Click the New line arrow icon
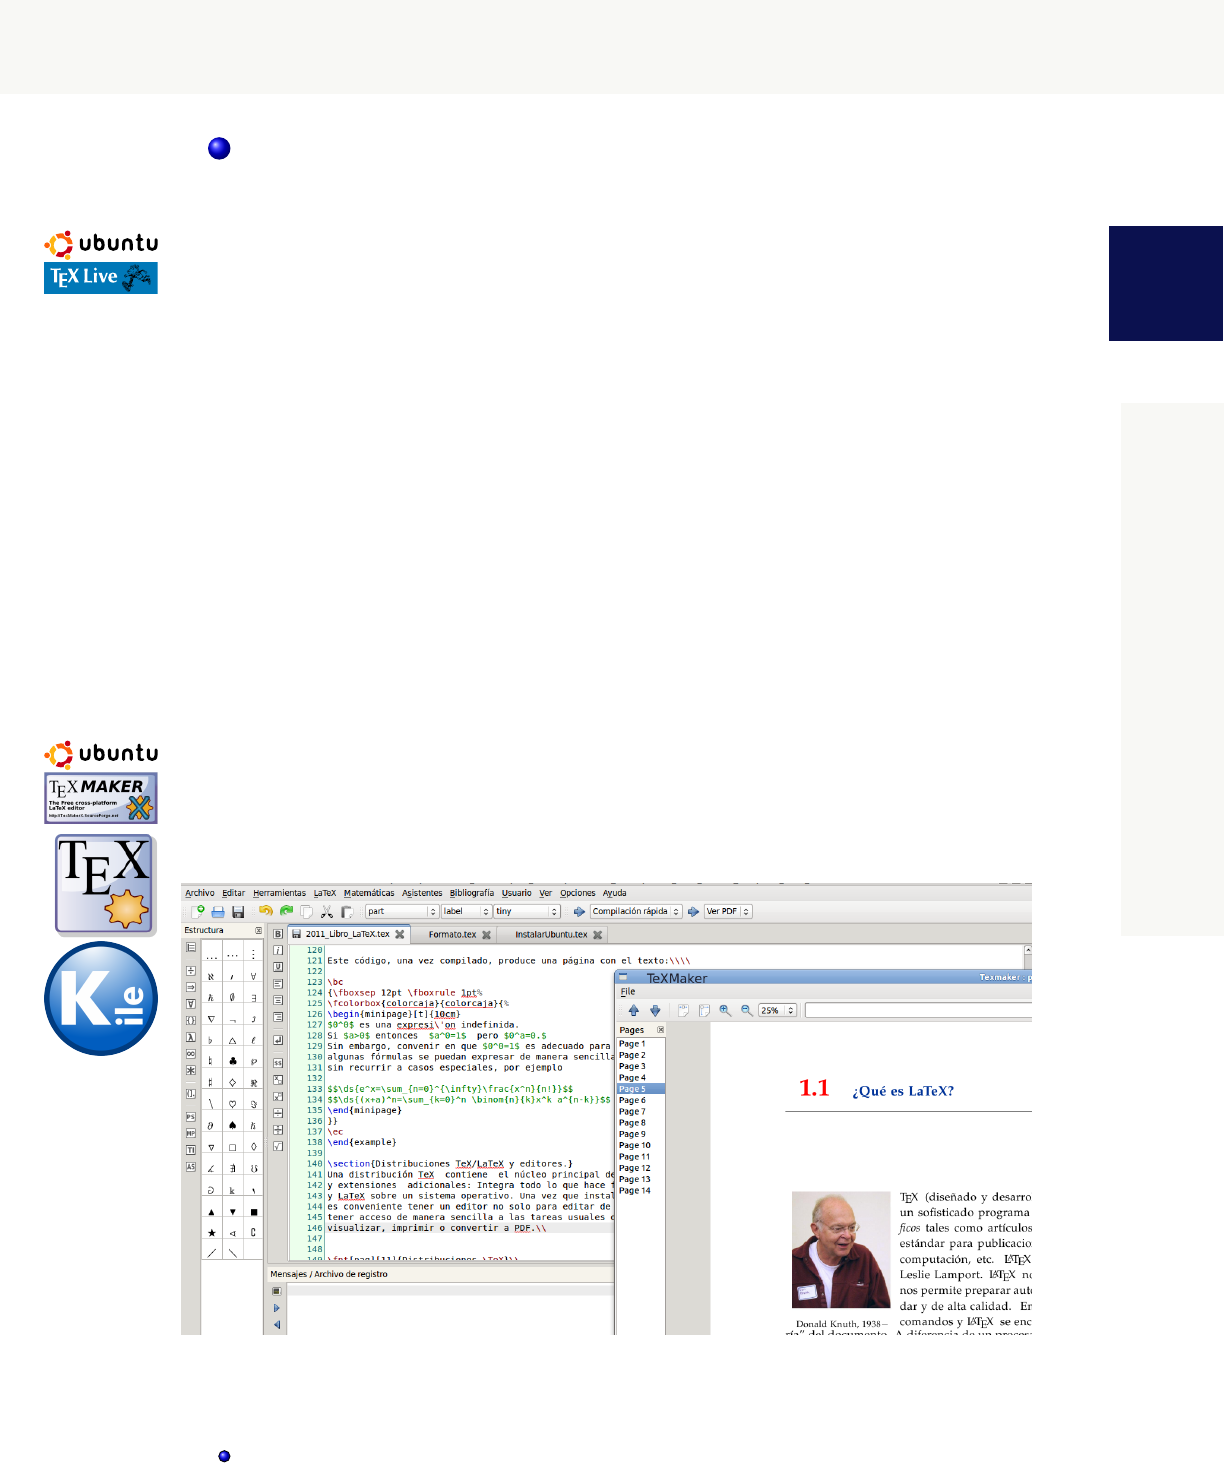This screenshot has height=1463, width=1224. (x=278, y=1041)
